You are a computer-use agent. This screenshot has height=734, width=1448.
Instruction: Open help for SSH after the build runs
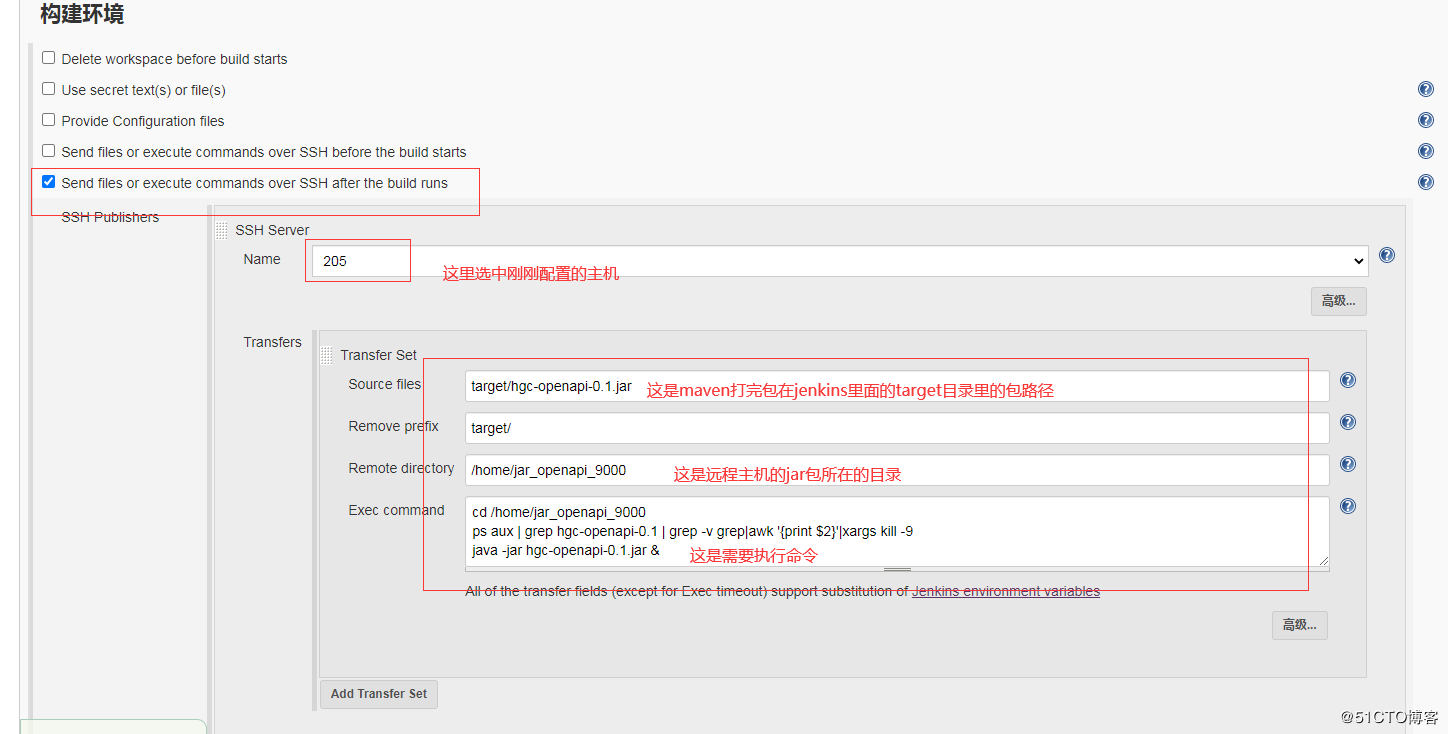(1426, 182)
